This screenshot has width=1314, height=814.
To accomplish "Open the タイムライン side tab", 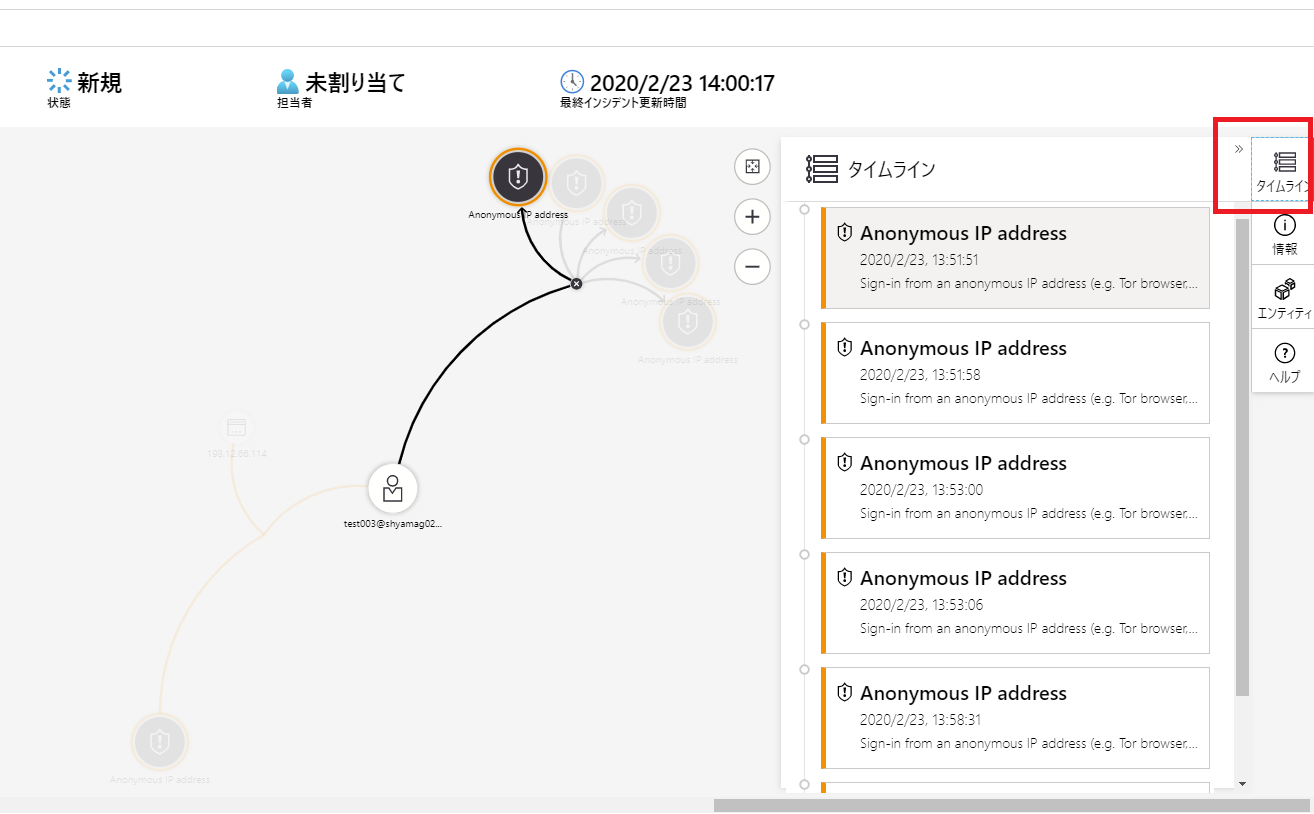I will (1284, 171).
